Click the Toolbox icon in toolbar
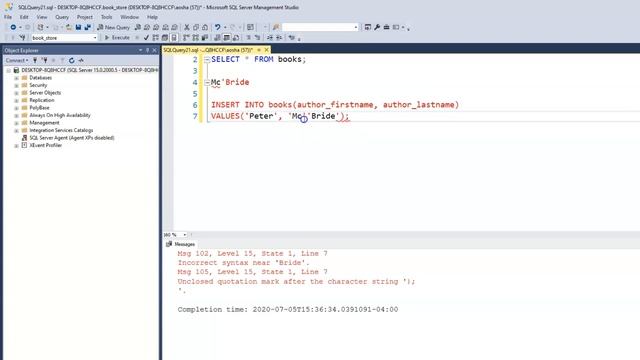 [386, 27]
